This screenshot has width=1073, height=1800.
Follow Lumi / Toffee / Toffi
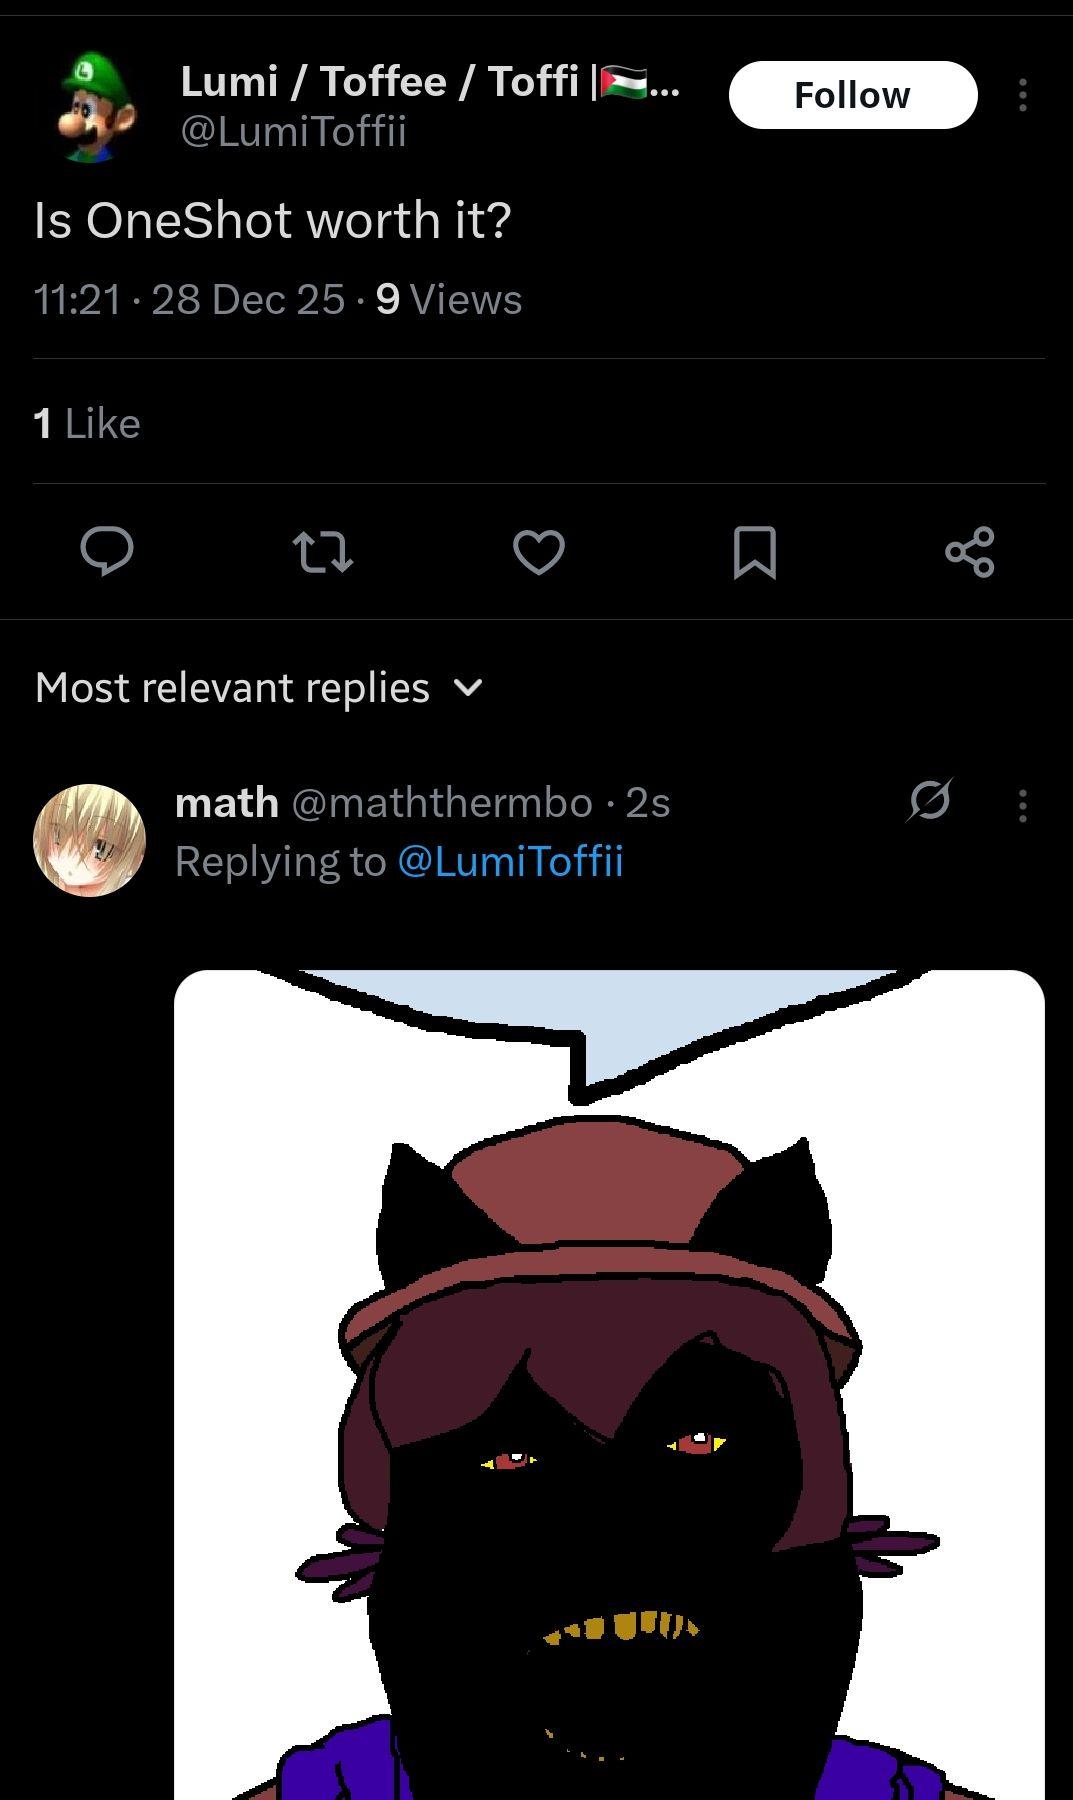[852, 95]
